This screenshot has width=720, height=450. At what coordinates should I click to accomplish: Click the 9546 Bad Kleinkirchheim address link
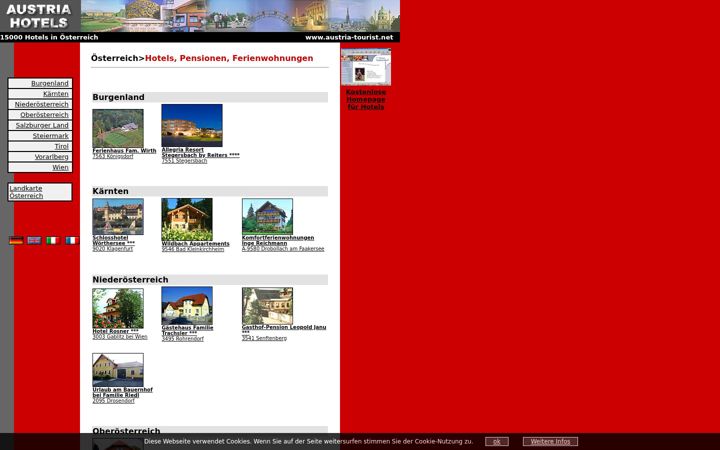click(193, 249)
